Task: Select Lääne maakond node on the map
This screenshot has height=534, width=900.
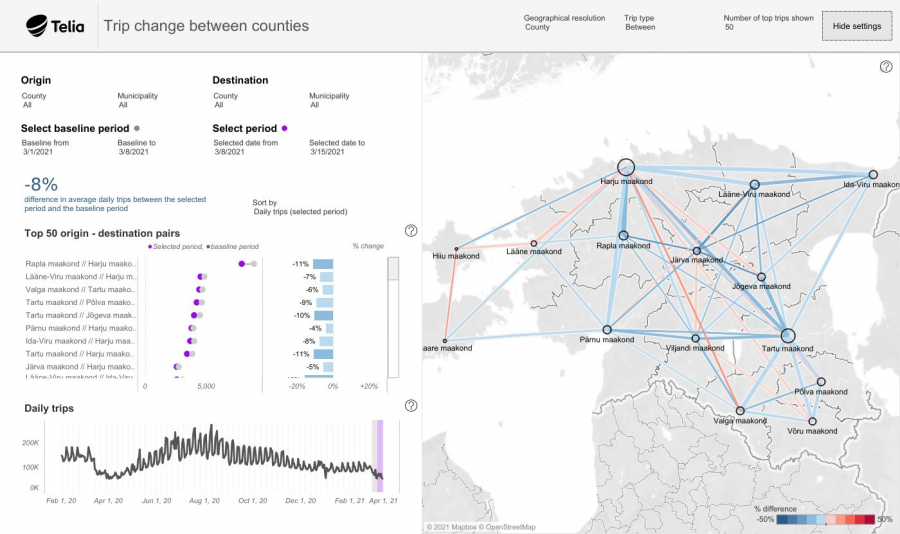Action: pyautogui.click(x=534, y=243)
